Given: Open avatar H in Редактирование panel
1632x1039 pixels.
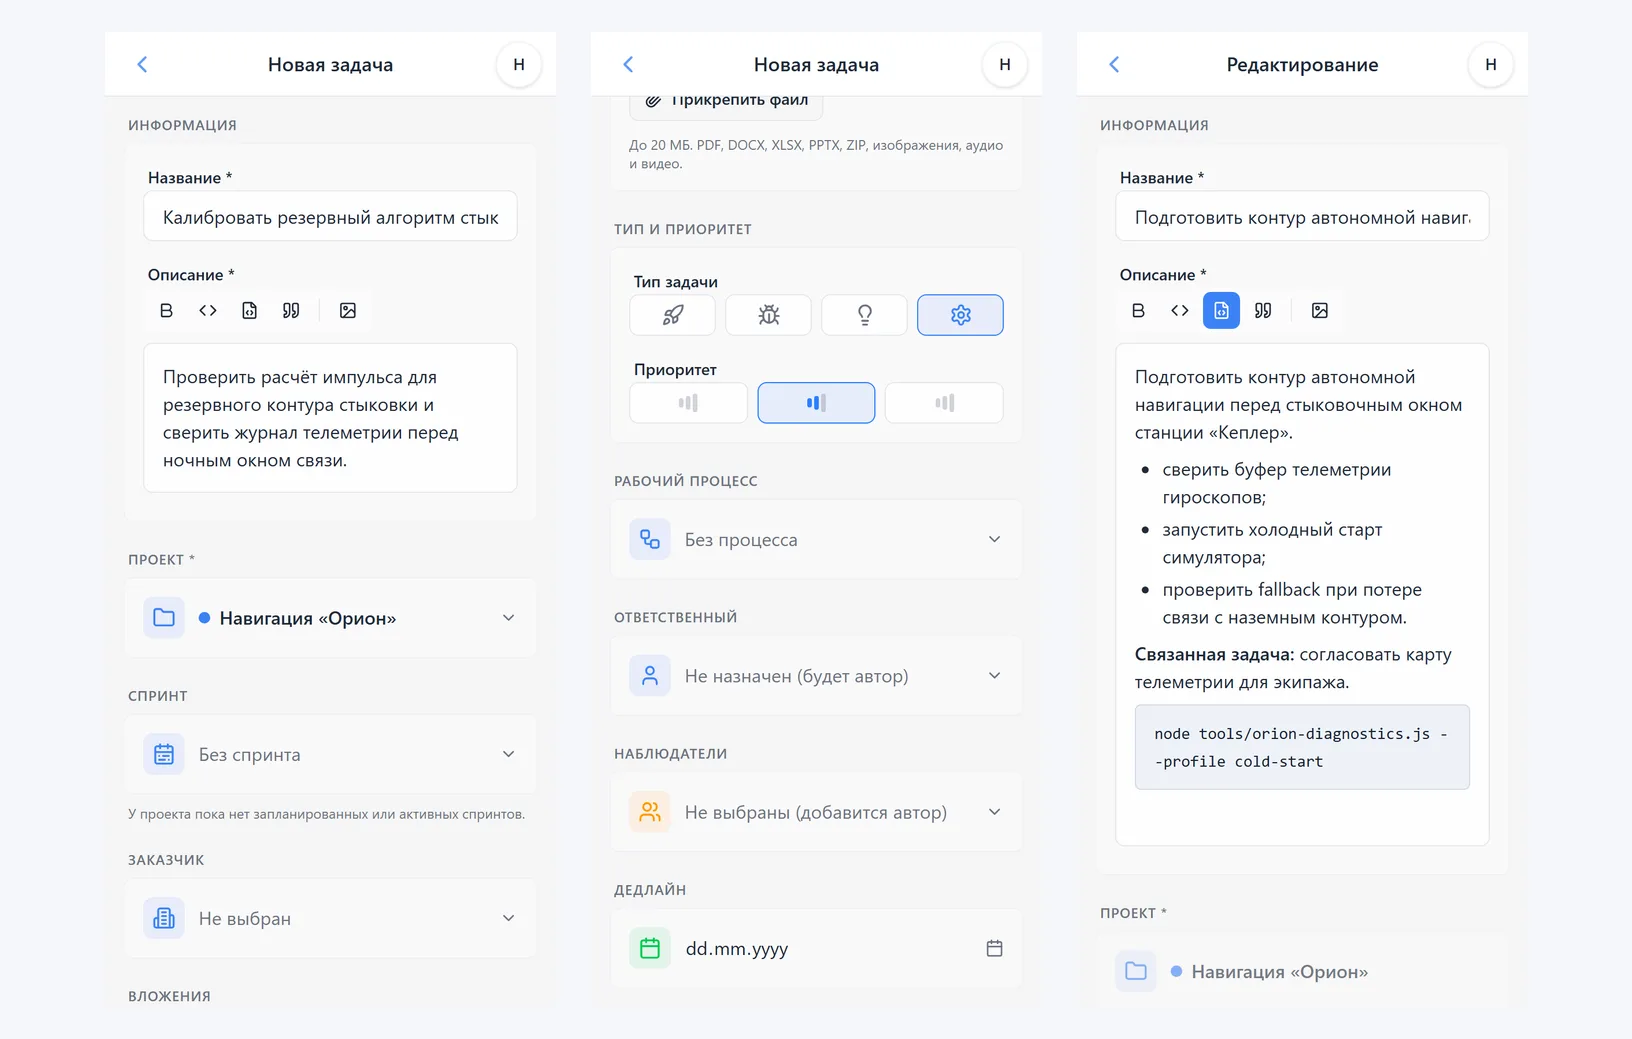Looking at the screenshot, I should 1491,64.
